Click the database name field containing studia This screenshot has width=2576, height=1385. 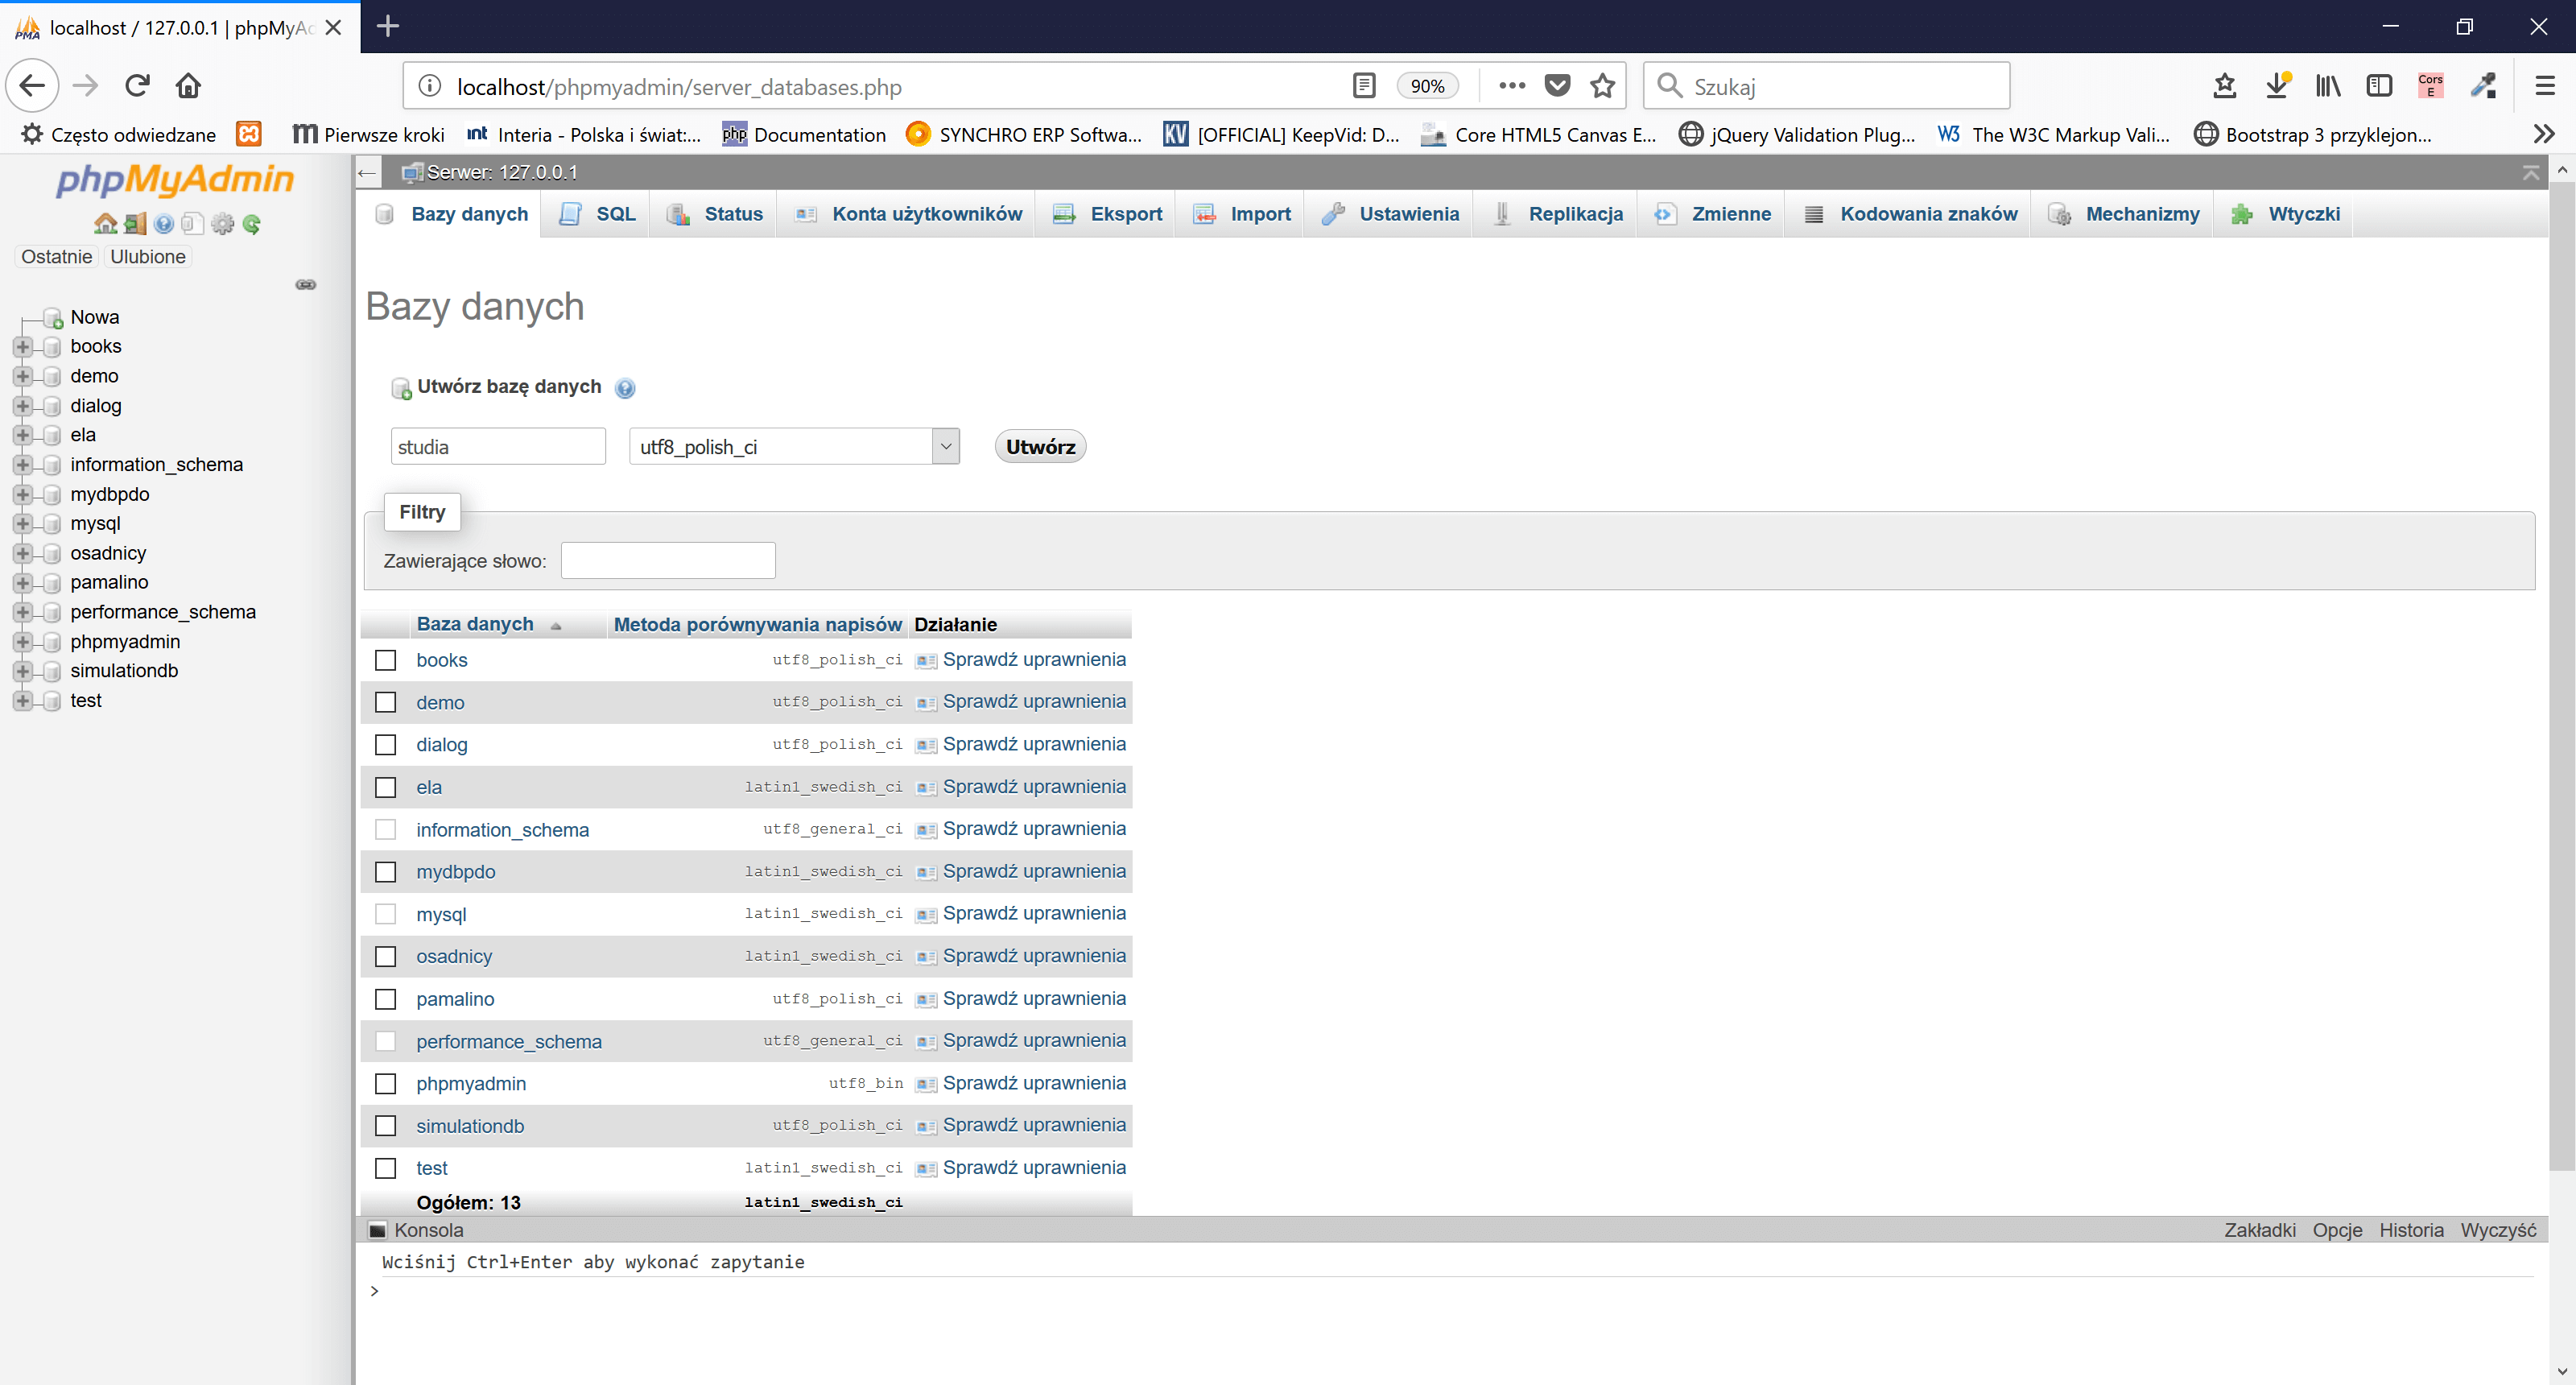pyautogui.click(x=498, y=447)
